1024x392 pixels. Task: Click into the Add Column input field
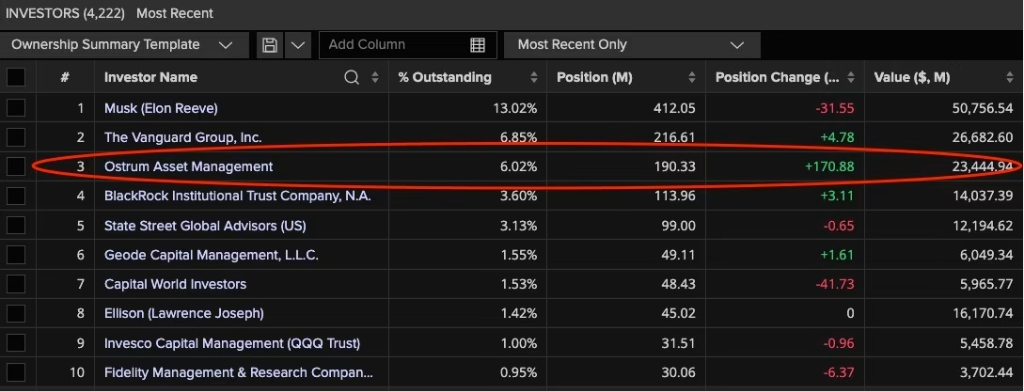[x=394, y=45]
